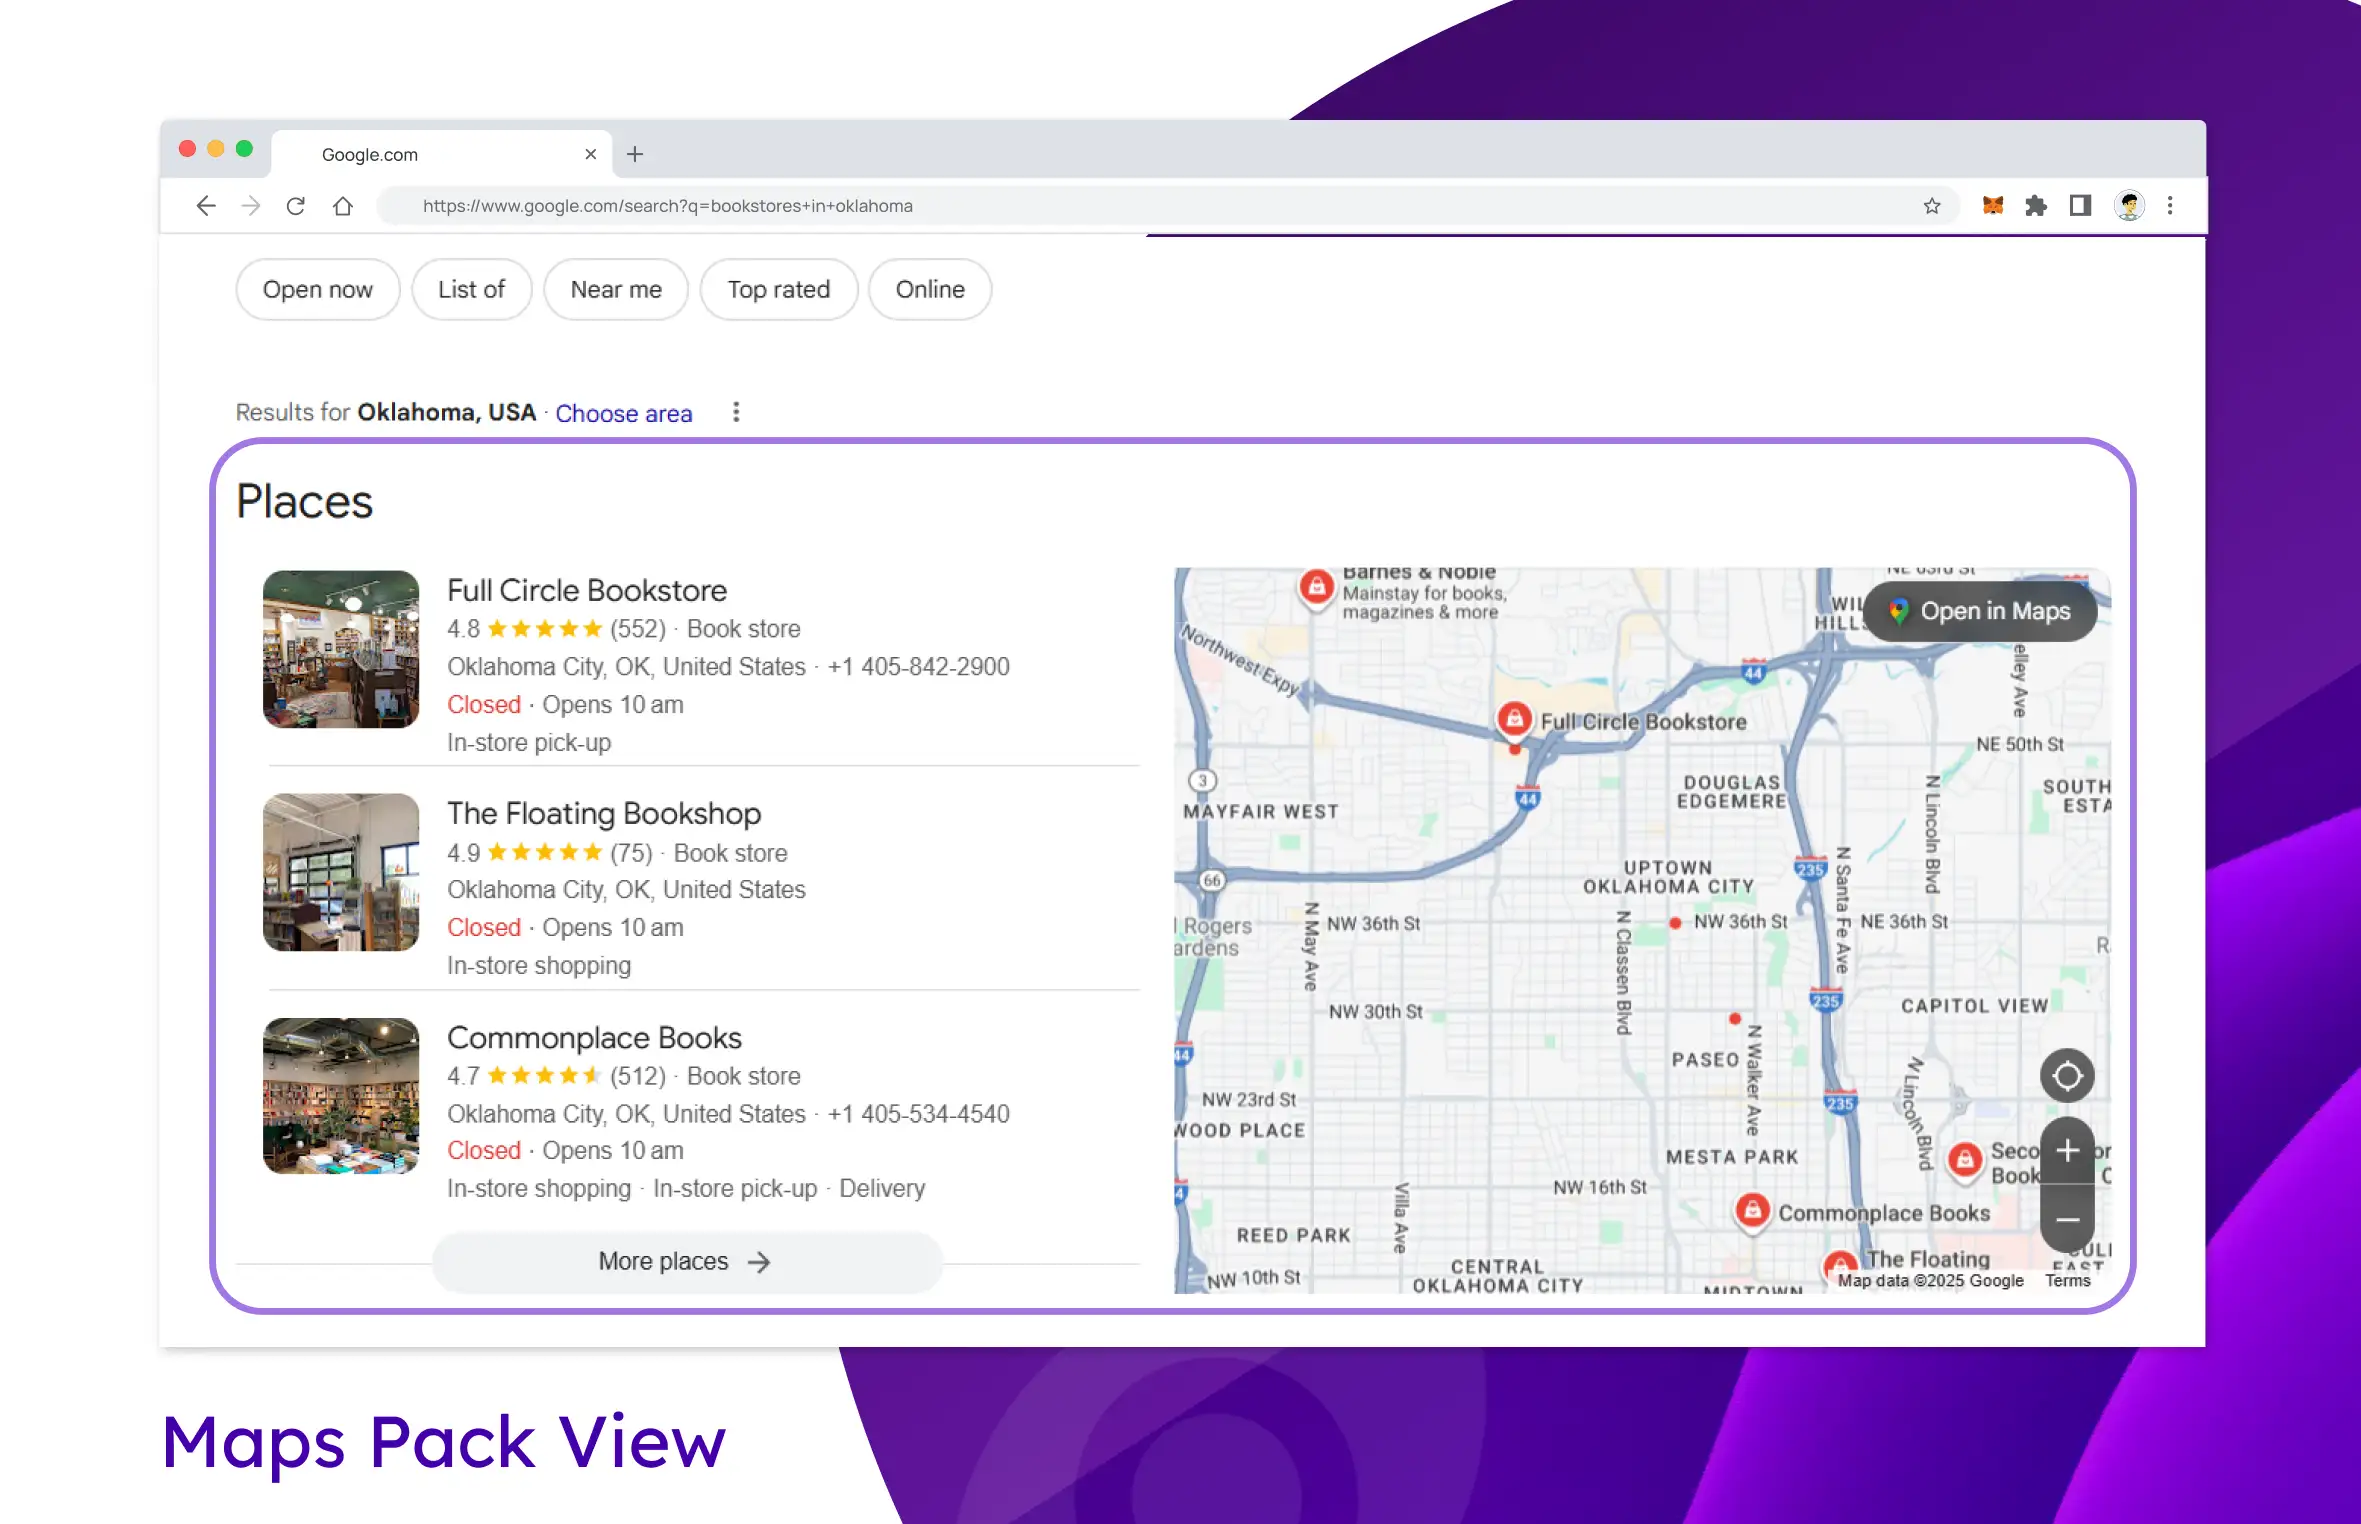Open the MetaMask fox extension icon

coord(1993,206)
